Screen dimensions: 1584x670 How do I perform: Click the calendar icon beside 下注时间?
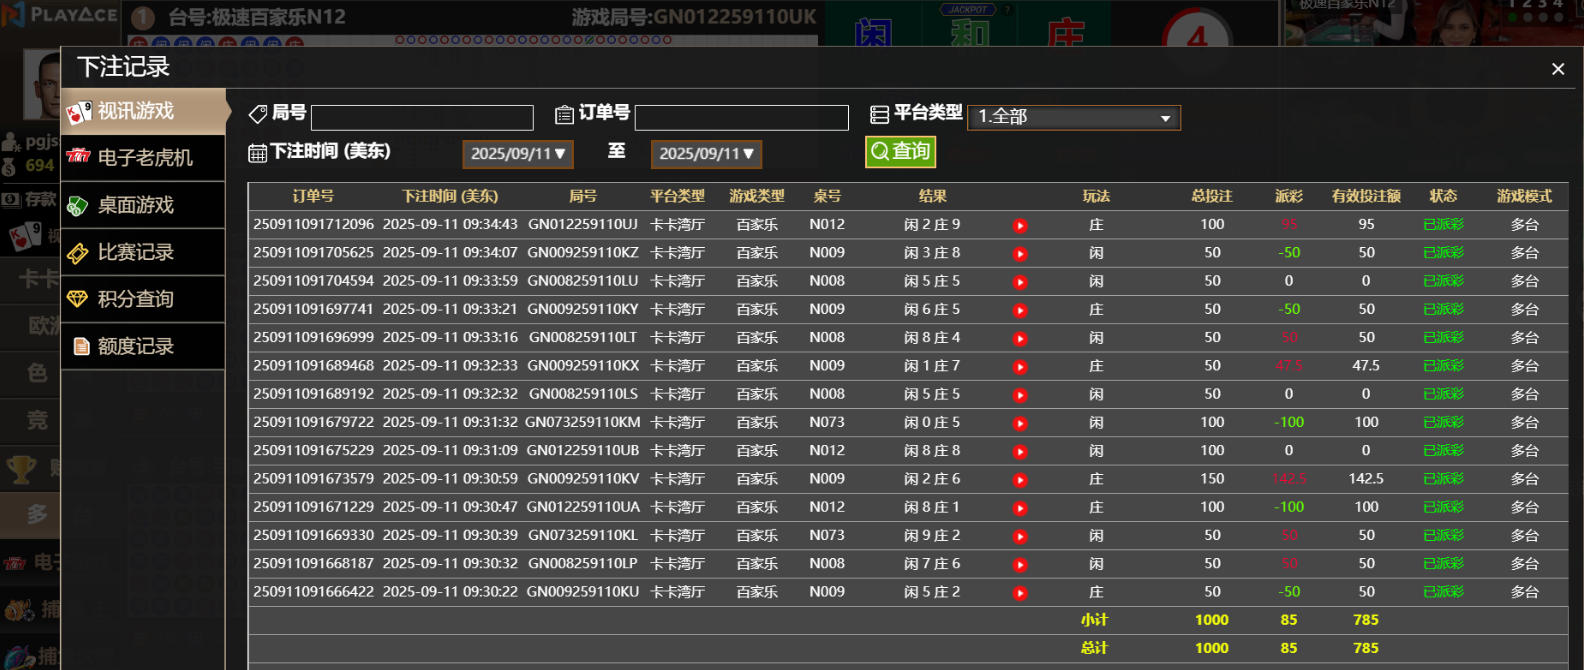[257, 153]
